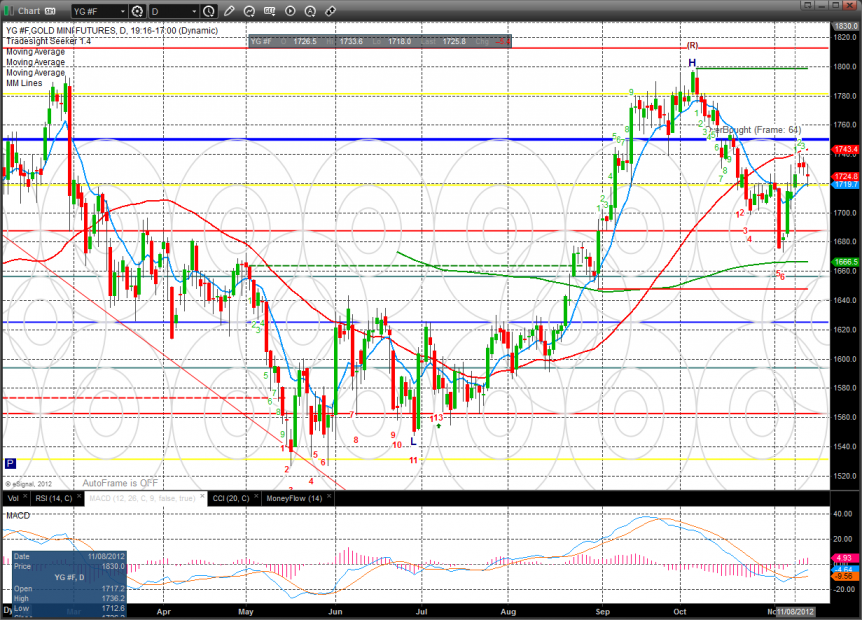This screenshot has width=862, height=620.
Task: Click the AutoFrame is OFF text
Action: [x=120, y=483]
